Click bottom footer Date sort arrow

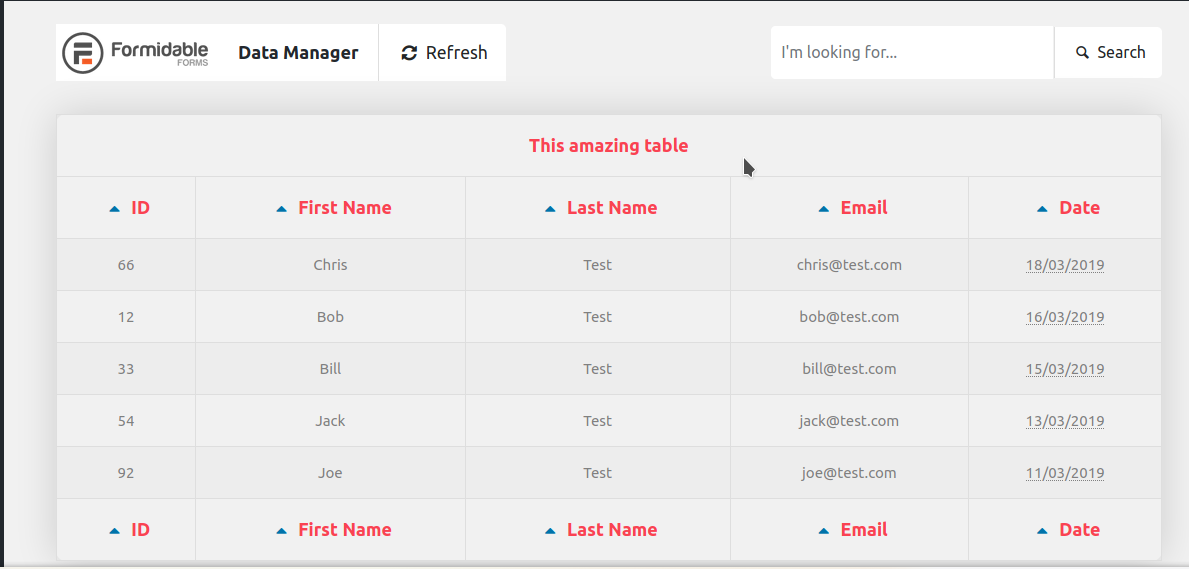(1042, 531)
